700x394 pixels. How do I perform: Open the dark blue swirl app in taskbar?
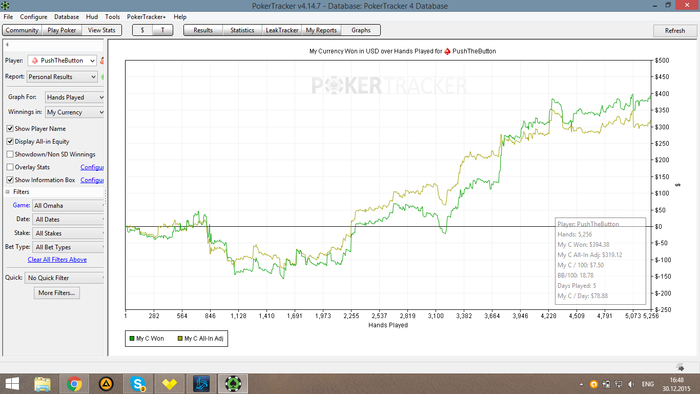(201, 384)
